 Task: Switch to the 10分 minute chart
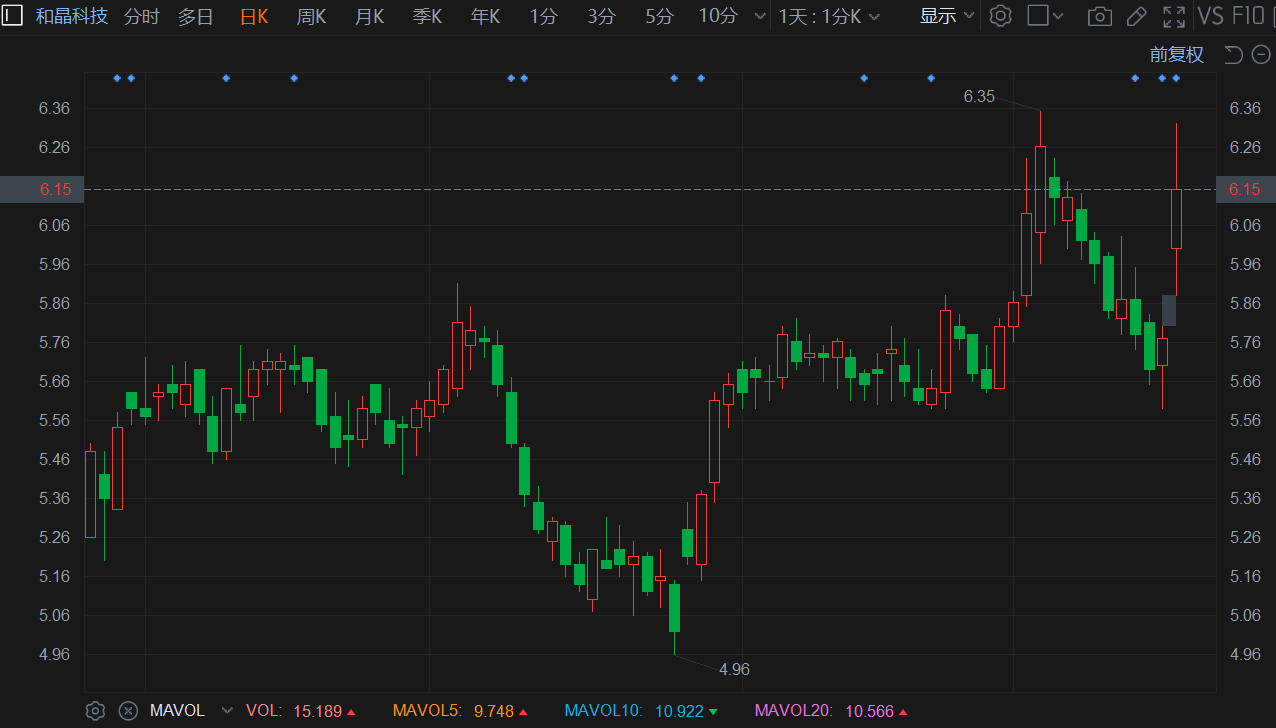pos(718,16)
